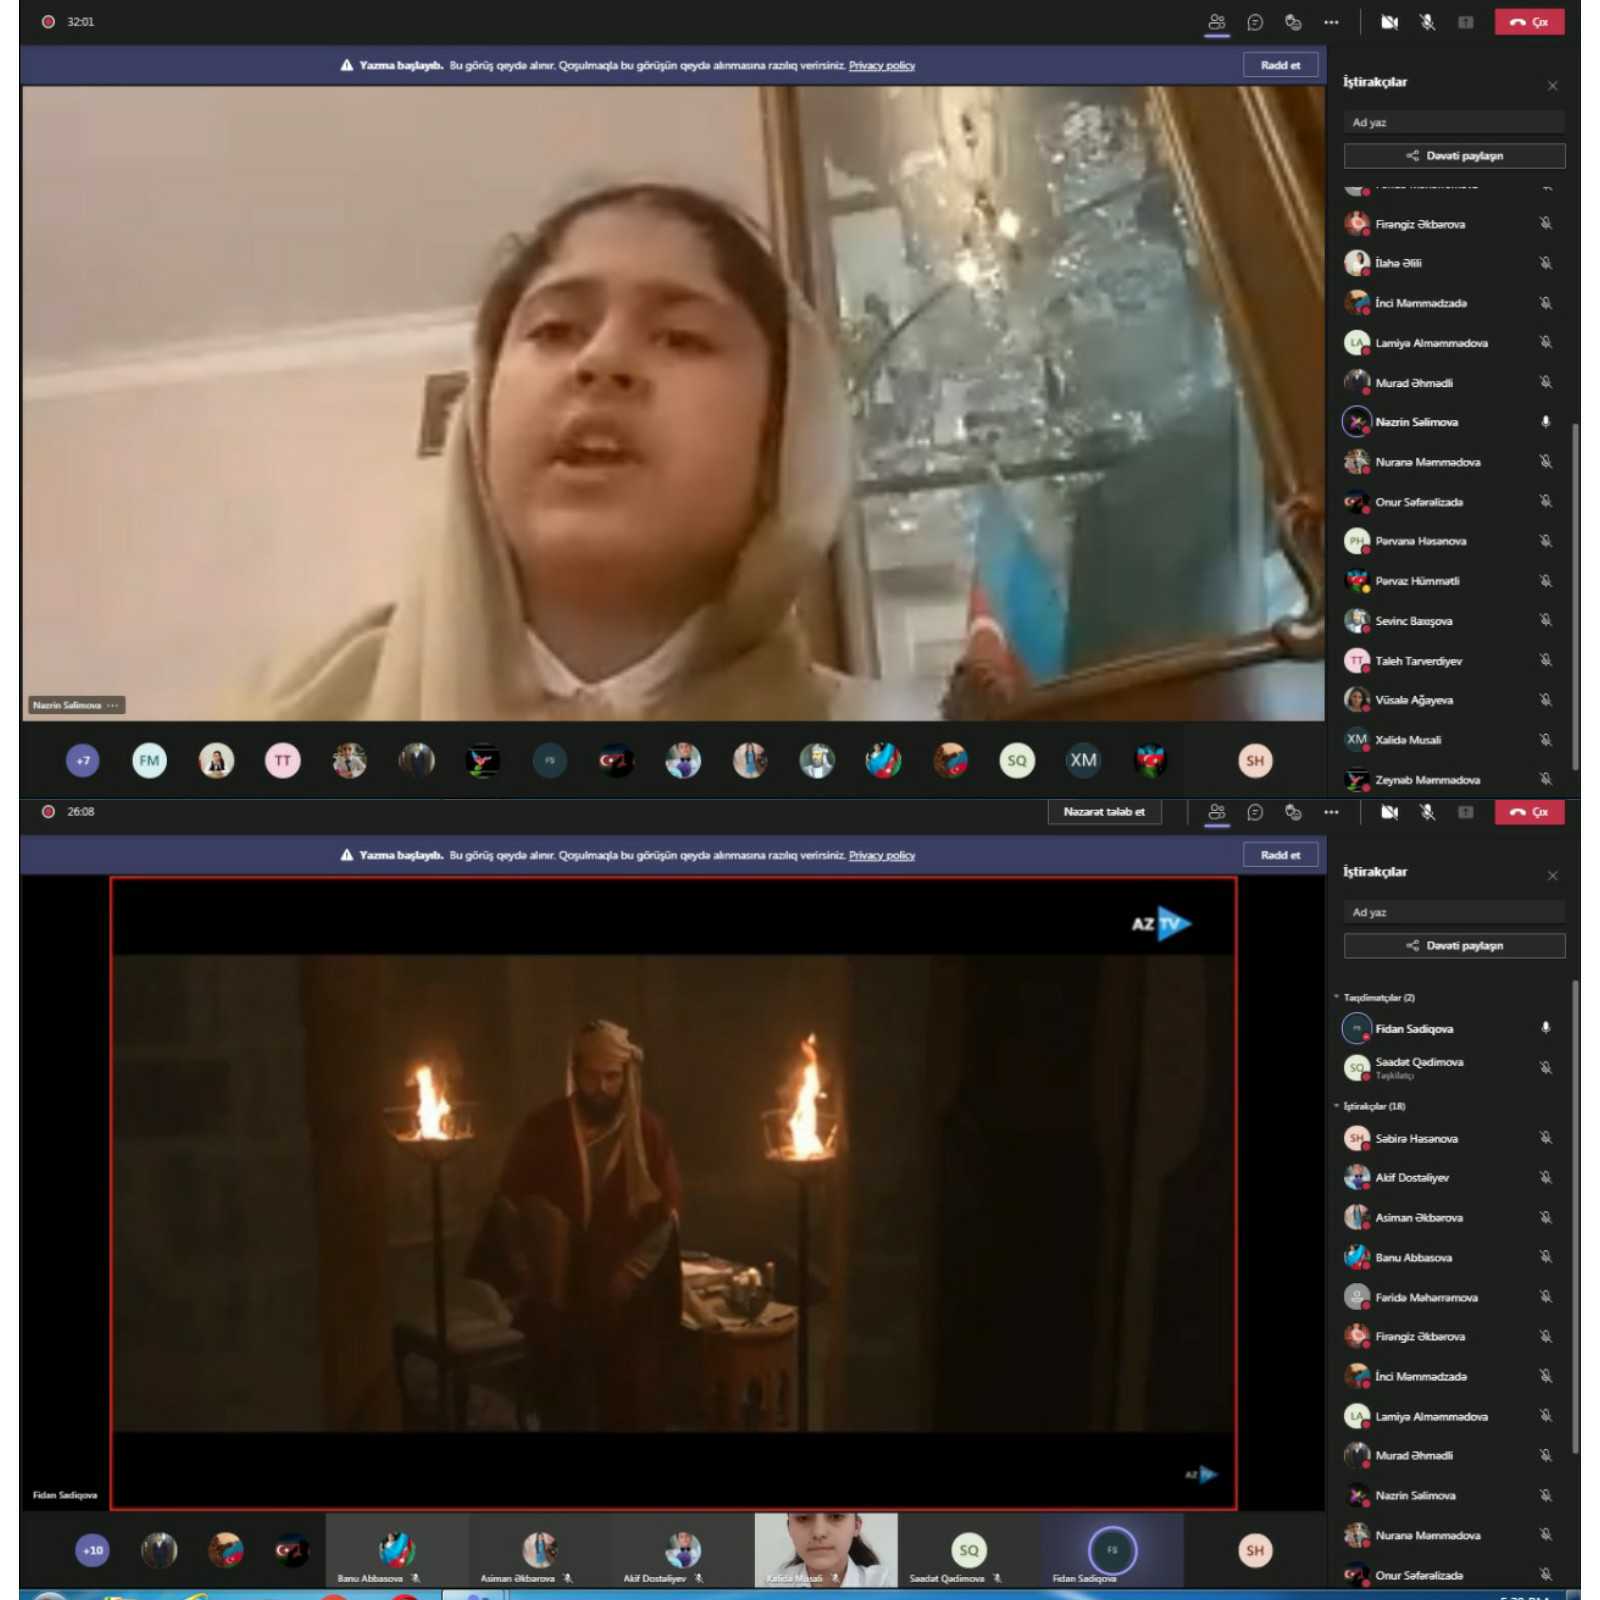This screenshot has width=1600, height=1600.
Task: Open more actions ellipsis in bottom meeting
Action: (1331, 812)
